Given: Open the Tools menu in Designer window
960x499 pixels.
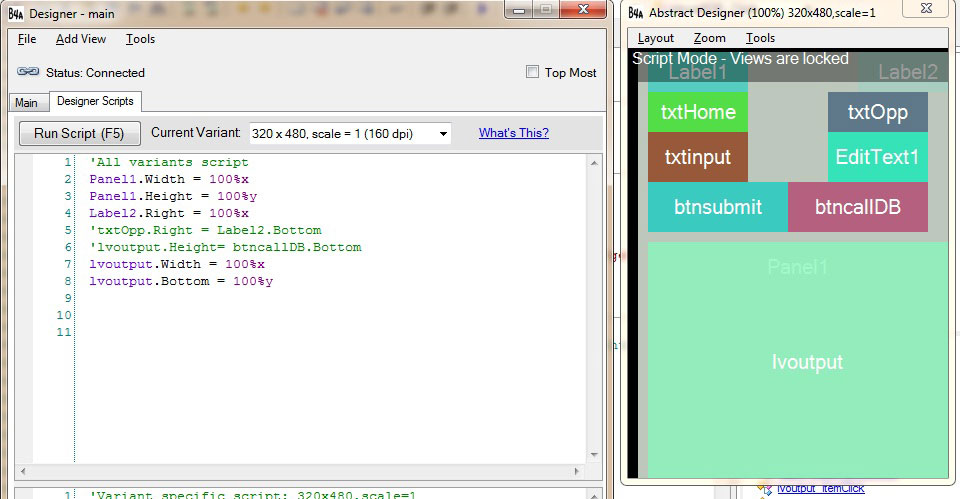Looking at the screenshot, I should coord(140,39).
